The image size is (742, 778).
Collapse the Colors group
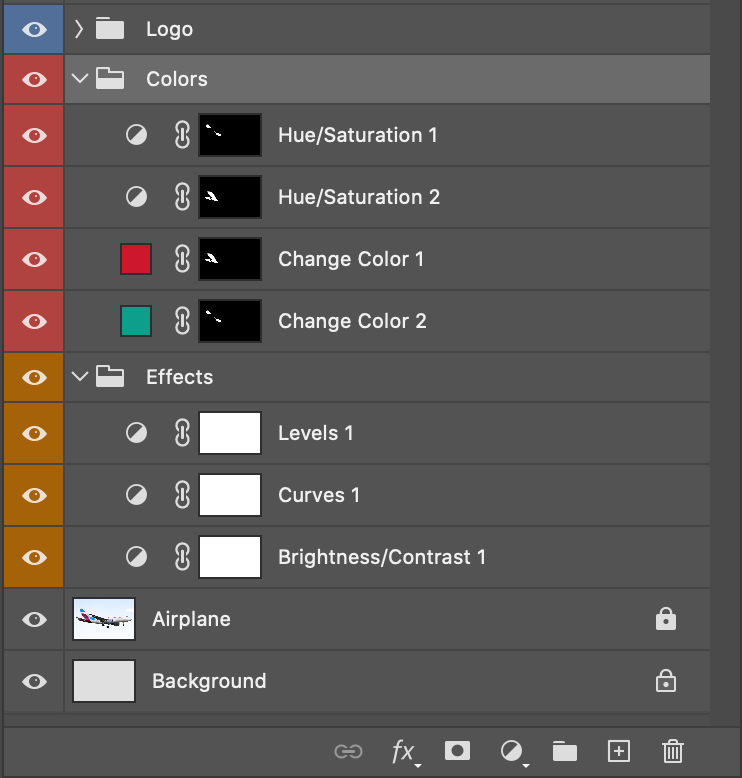pos(80,79)
